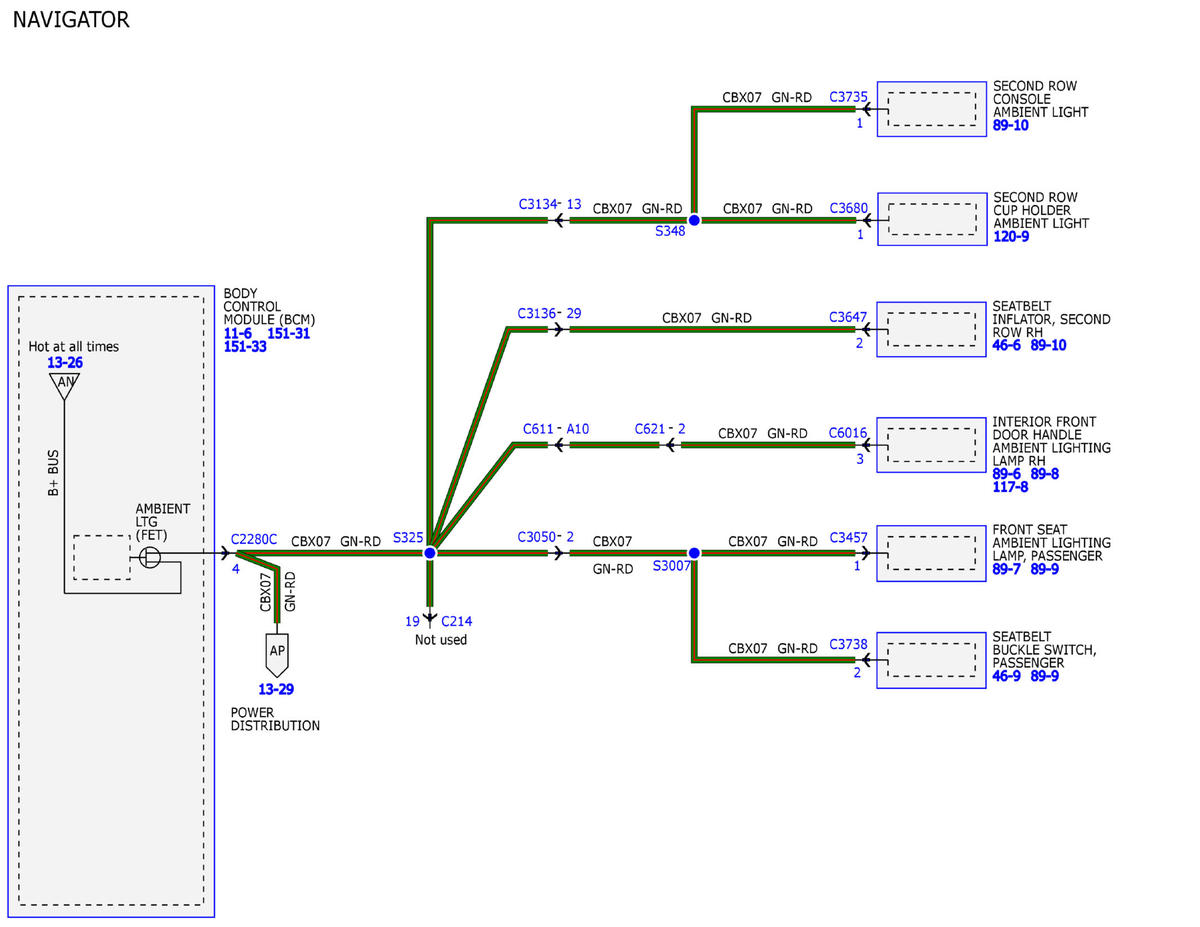Click the C3136 connector arrow symbol
The width and height of the screenshot is (1200, 927).
coord(558,329)
